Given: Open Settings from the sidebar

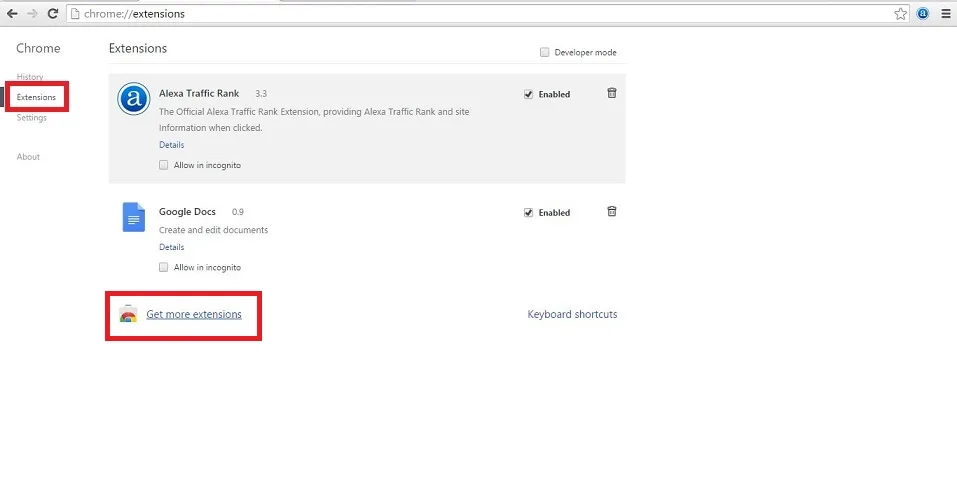Looking at the screenshot, I should click(32, 117).
